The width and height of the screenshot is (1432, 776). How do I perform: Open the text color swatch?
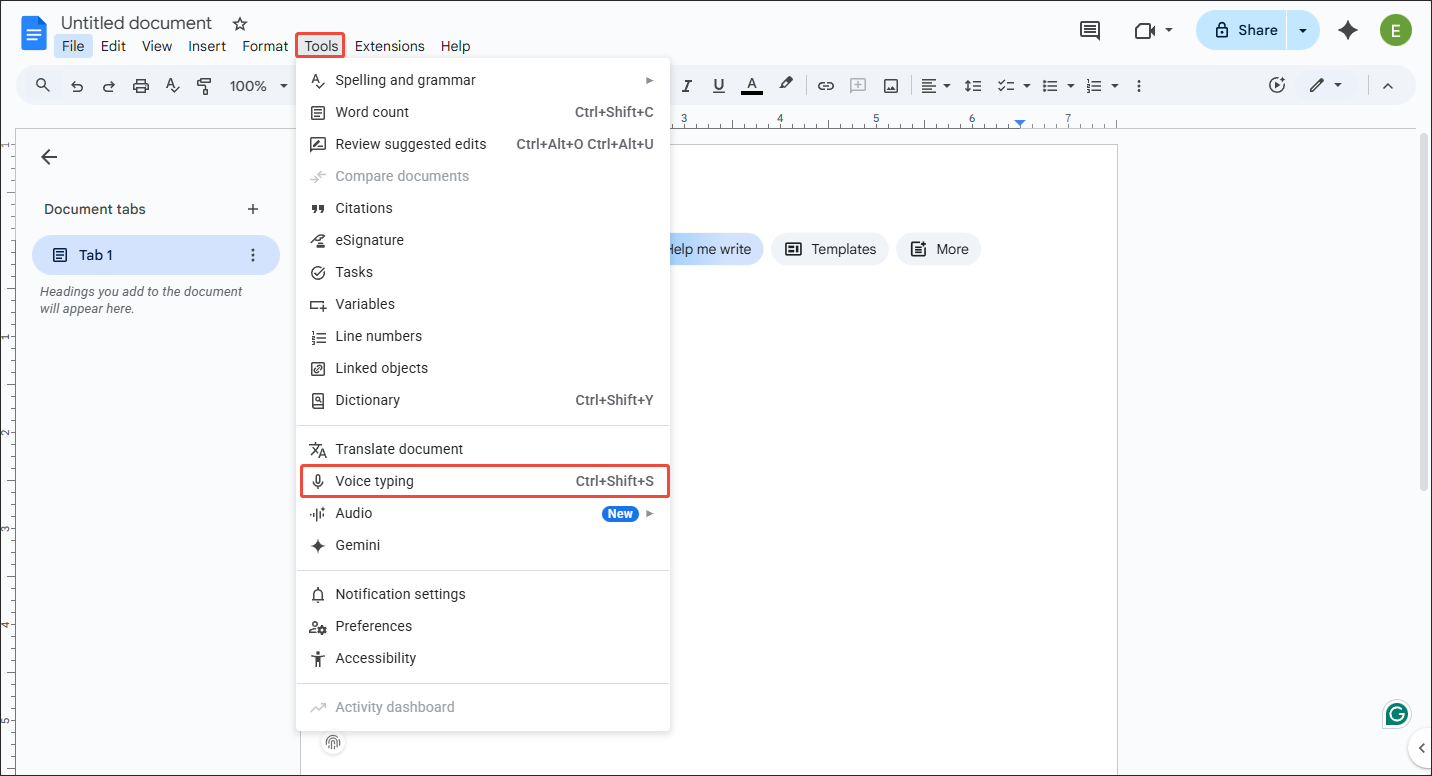[x=751, y=85]
